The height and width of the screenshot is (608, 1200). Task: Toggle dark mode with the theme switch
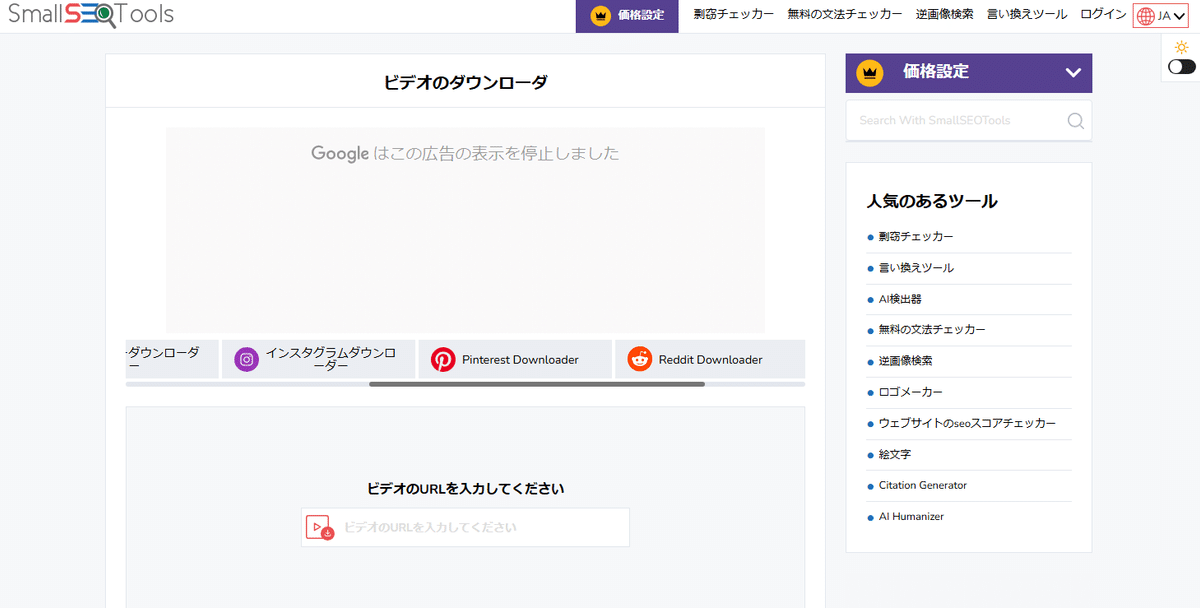tap(1181, 65)
